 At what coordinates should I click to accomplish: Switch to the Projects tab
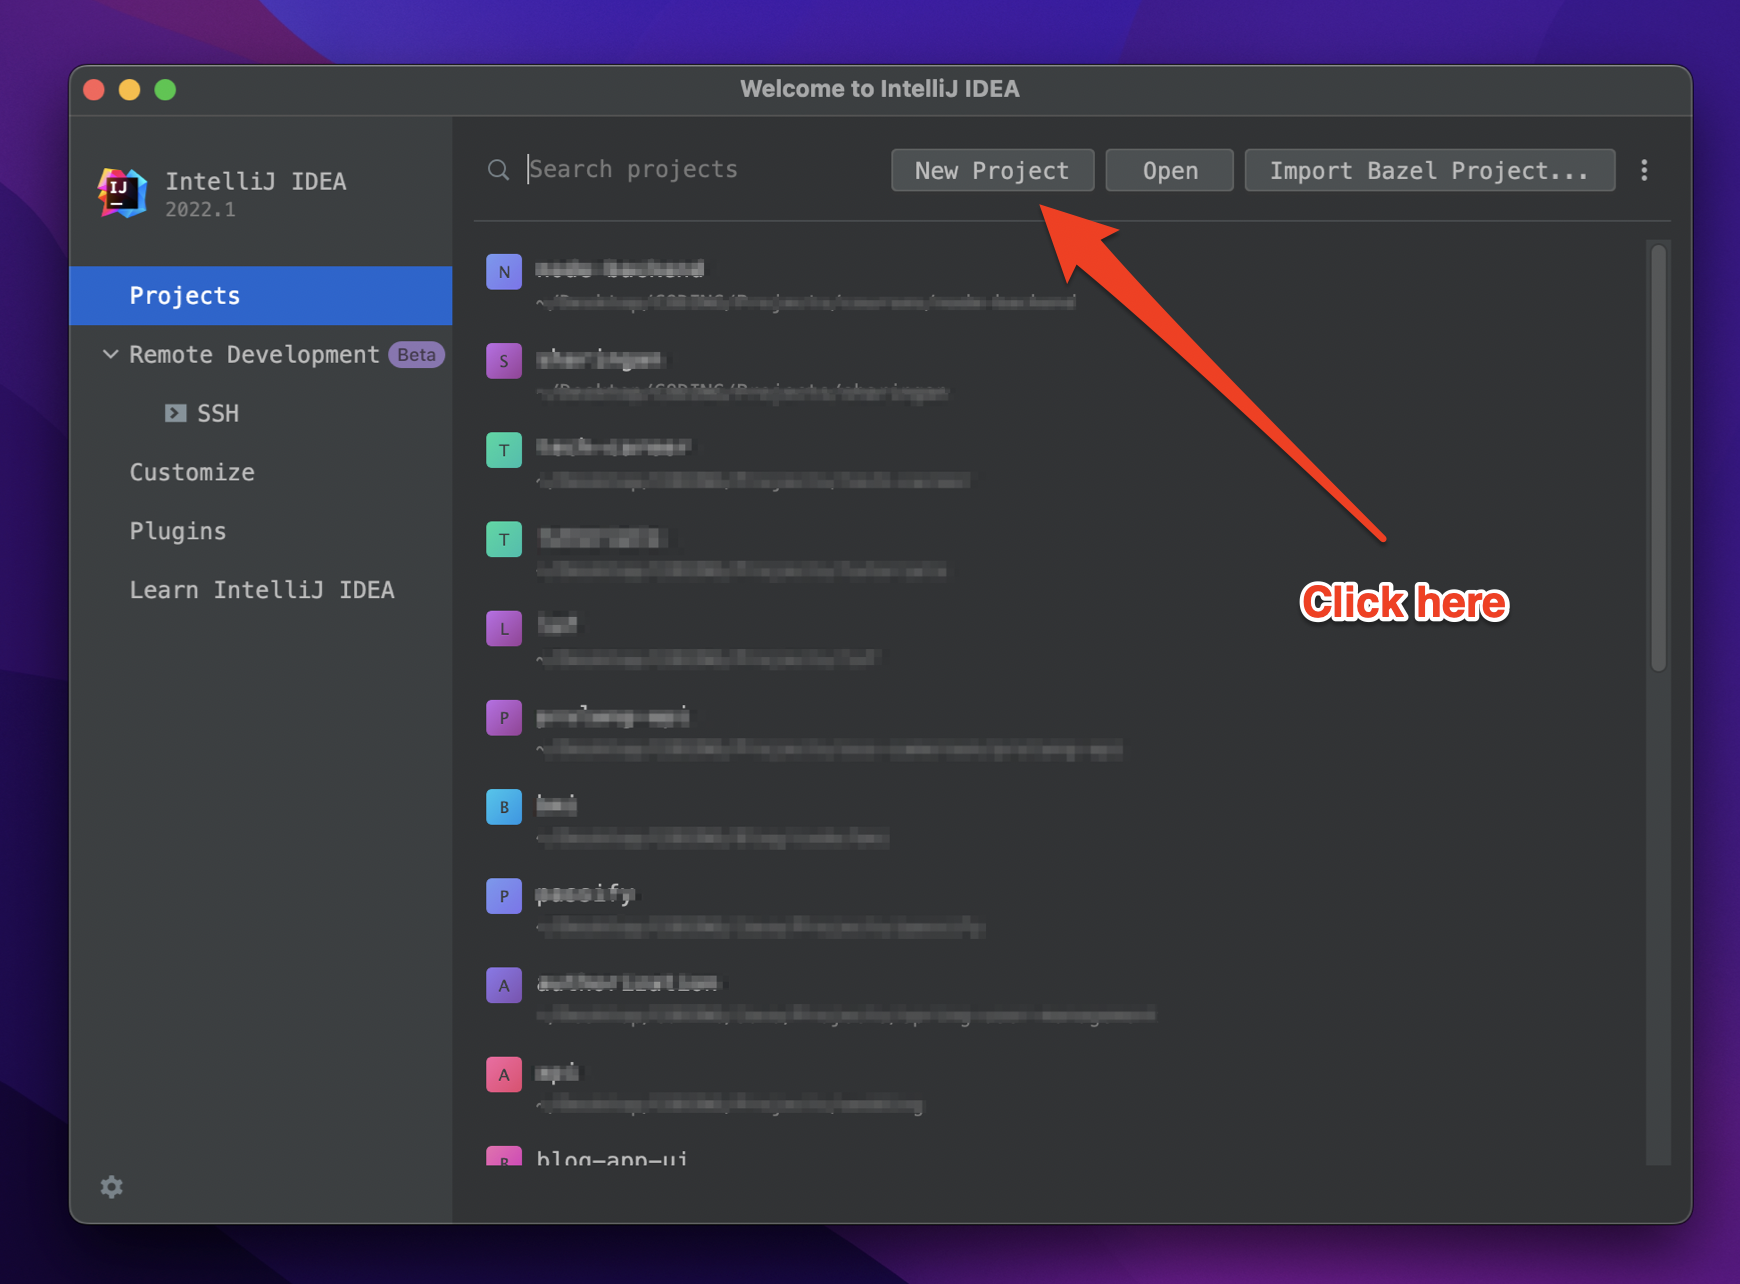(184, 295)
